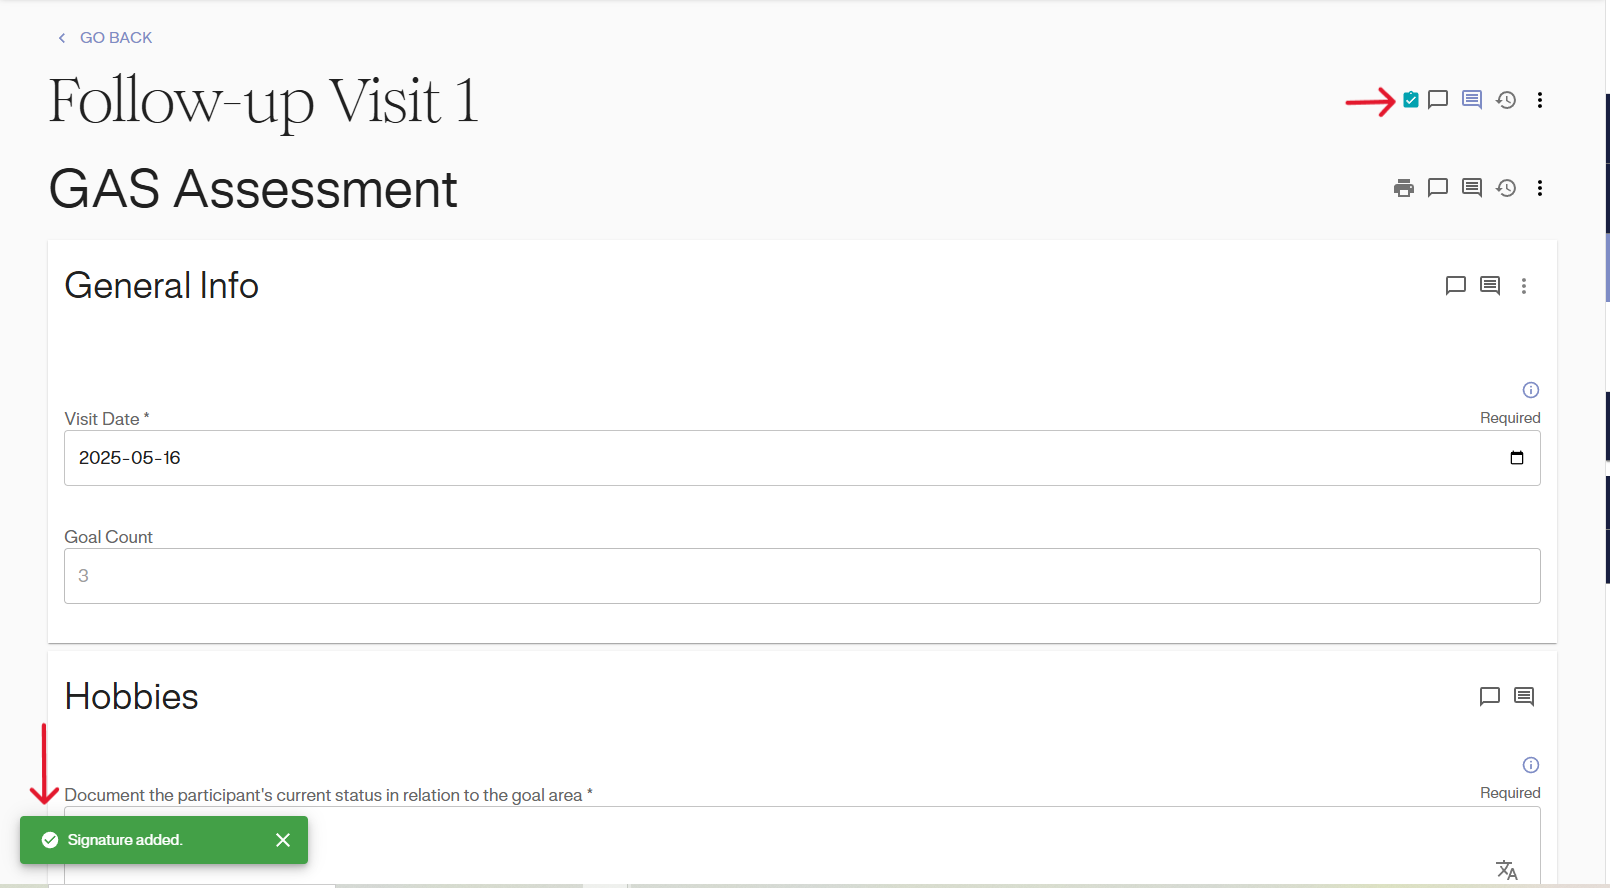The width and height of the screenshot is (1610, 888).
Task: Open audit history for Follow-up Visit 1
Action: [1506, 100]
